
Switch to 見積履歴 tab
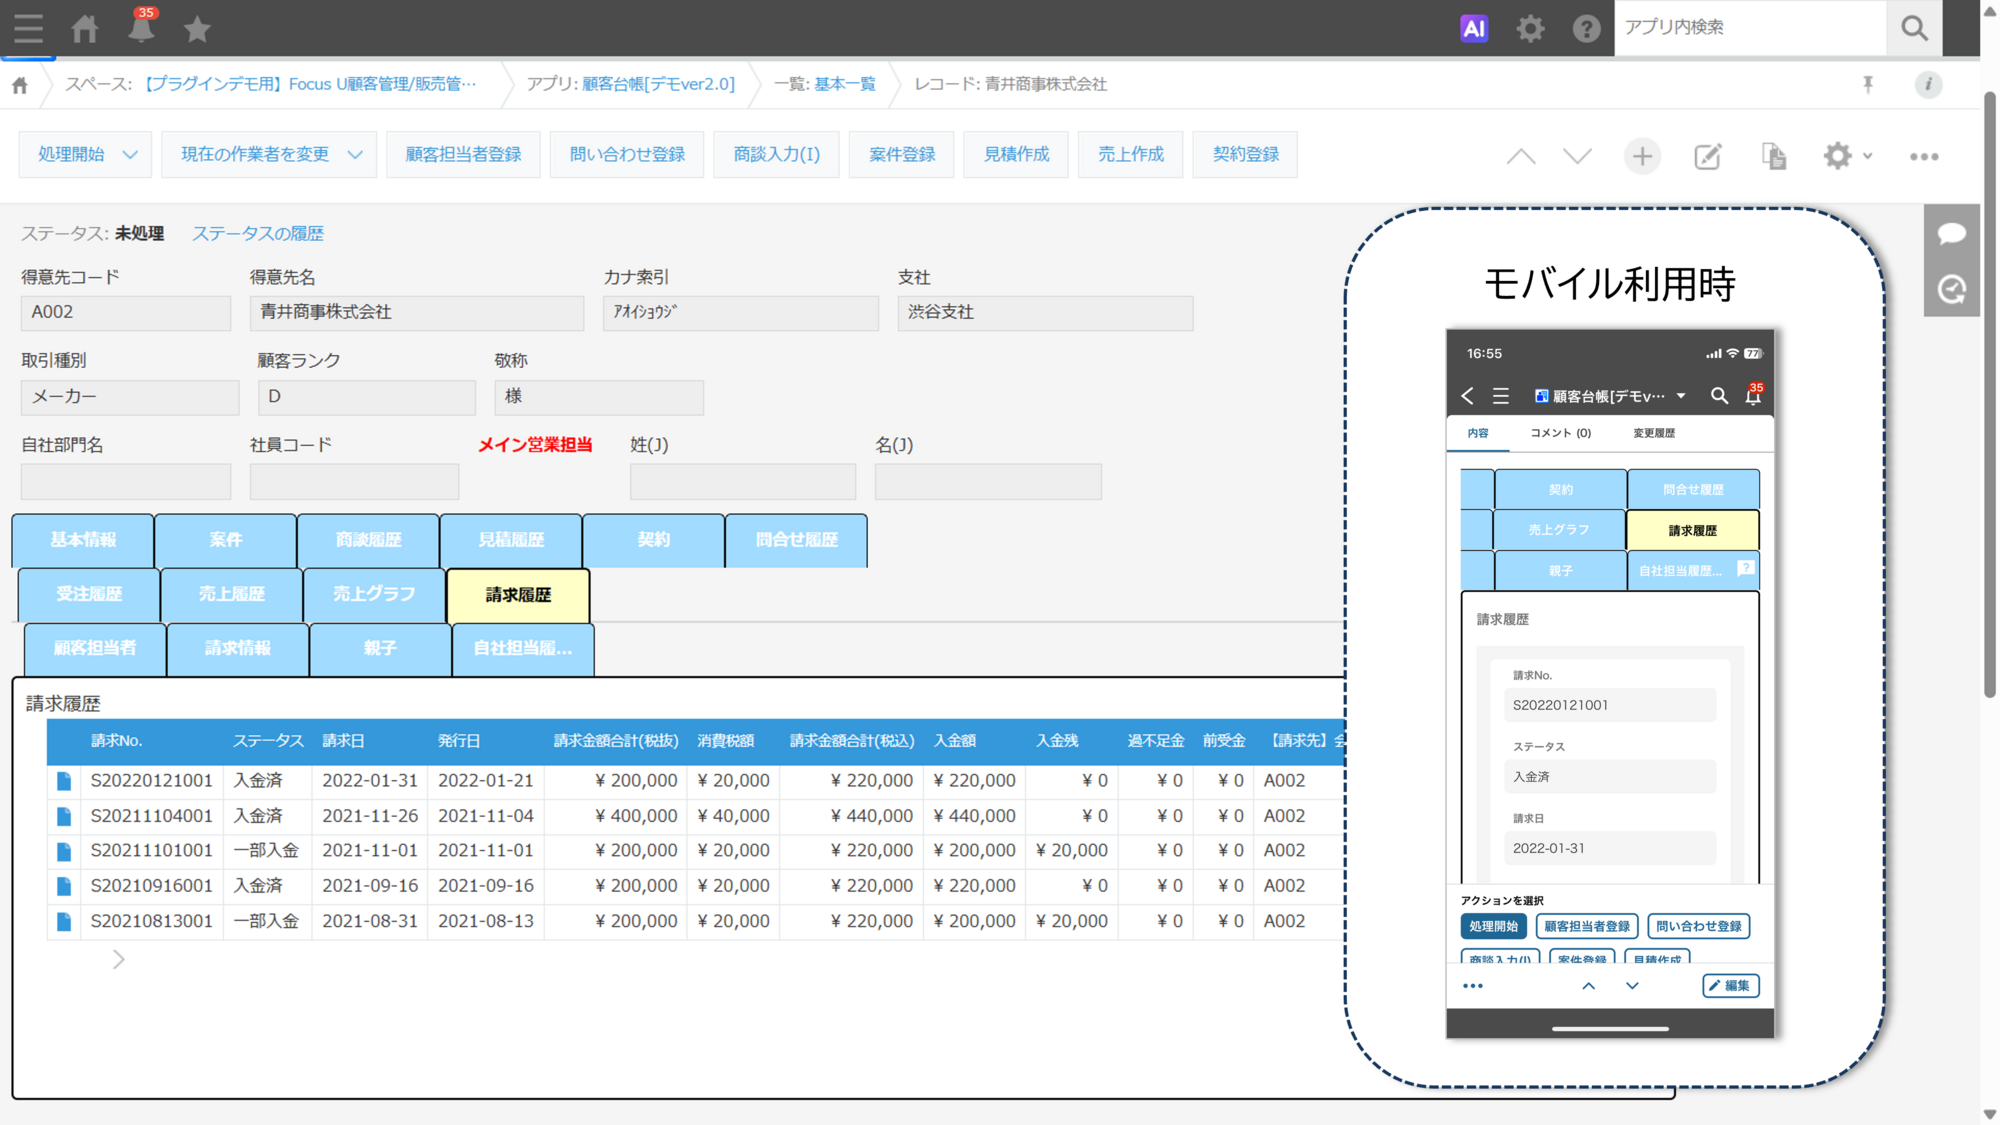click(511, 540)
